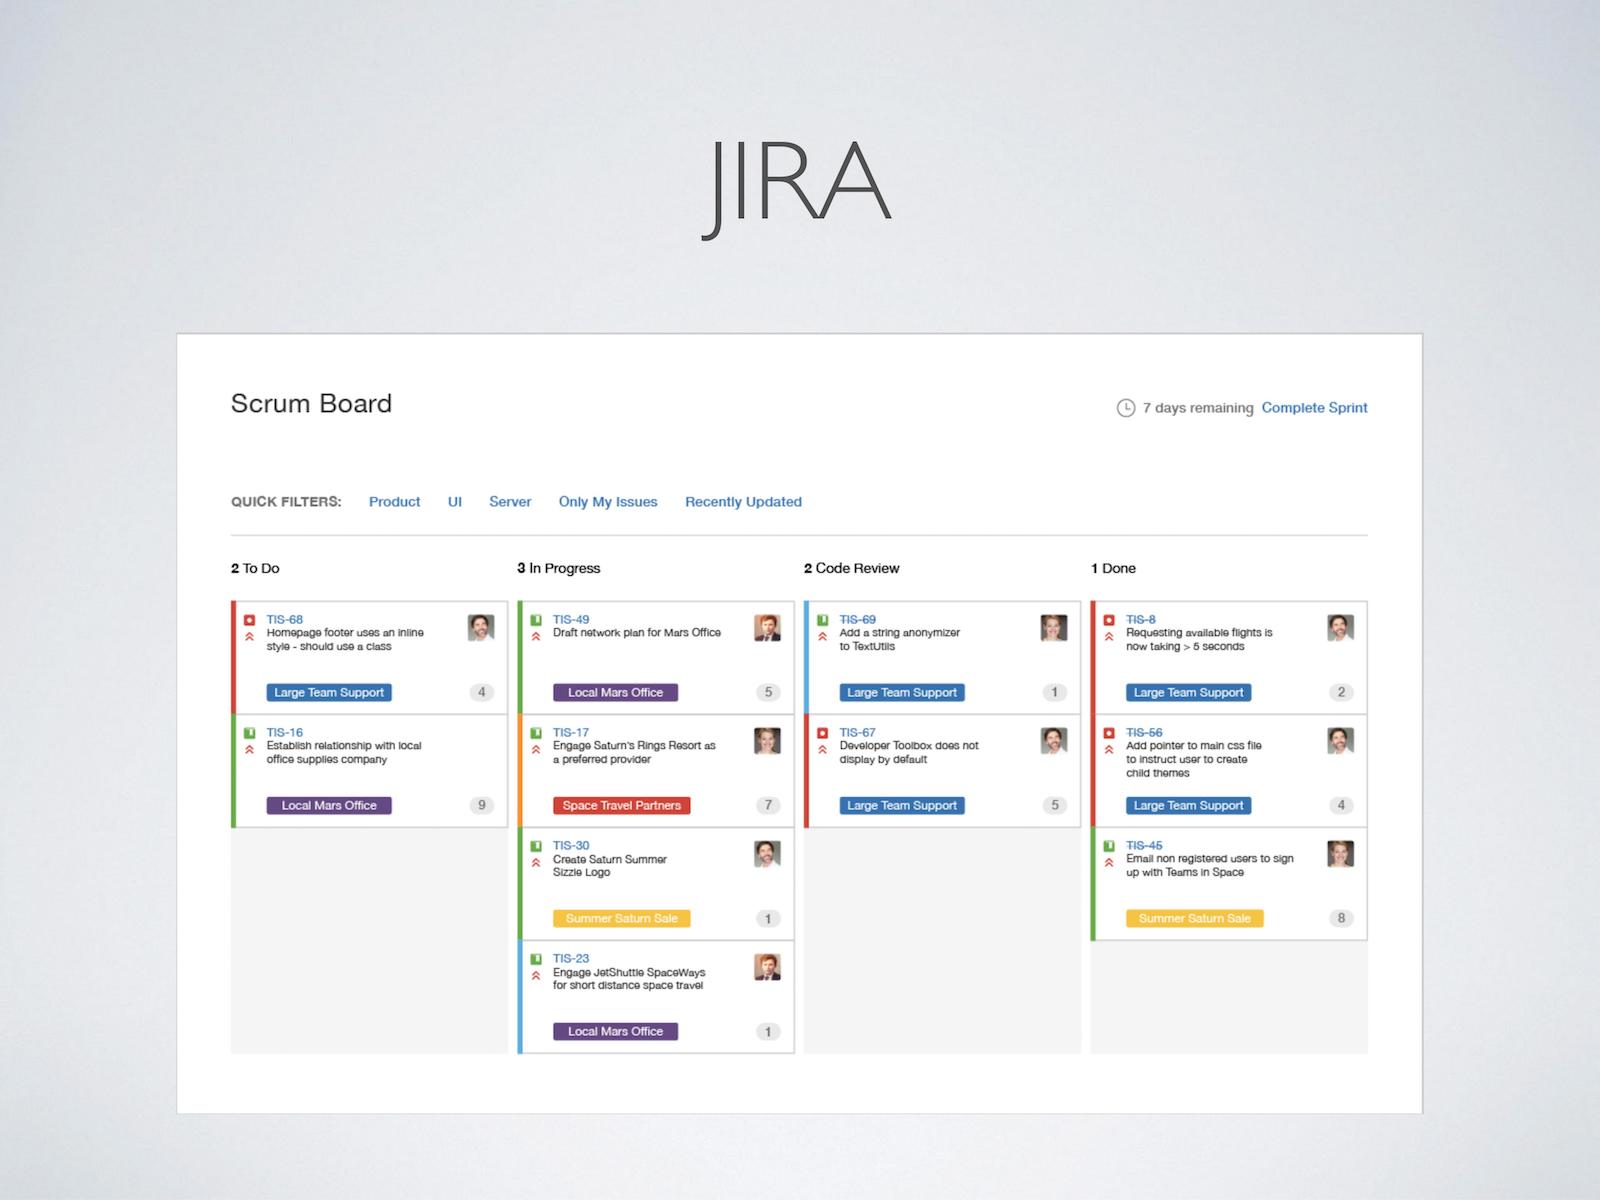Click the priority arrow icon on TIS-16

[250, 749]
